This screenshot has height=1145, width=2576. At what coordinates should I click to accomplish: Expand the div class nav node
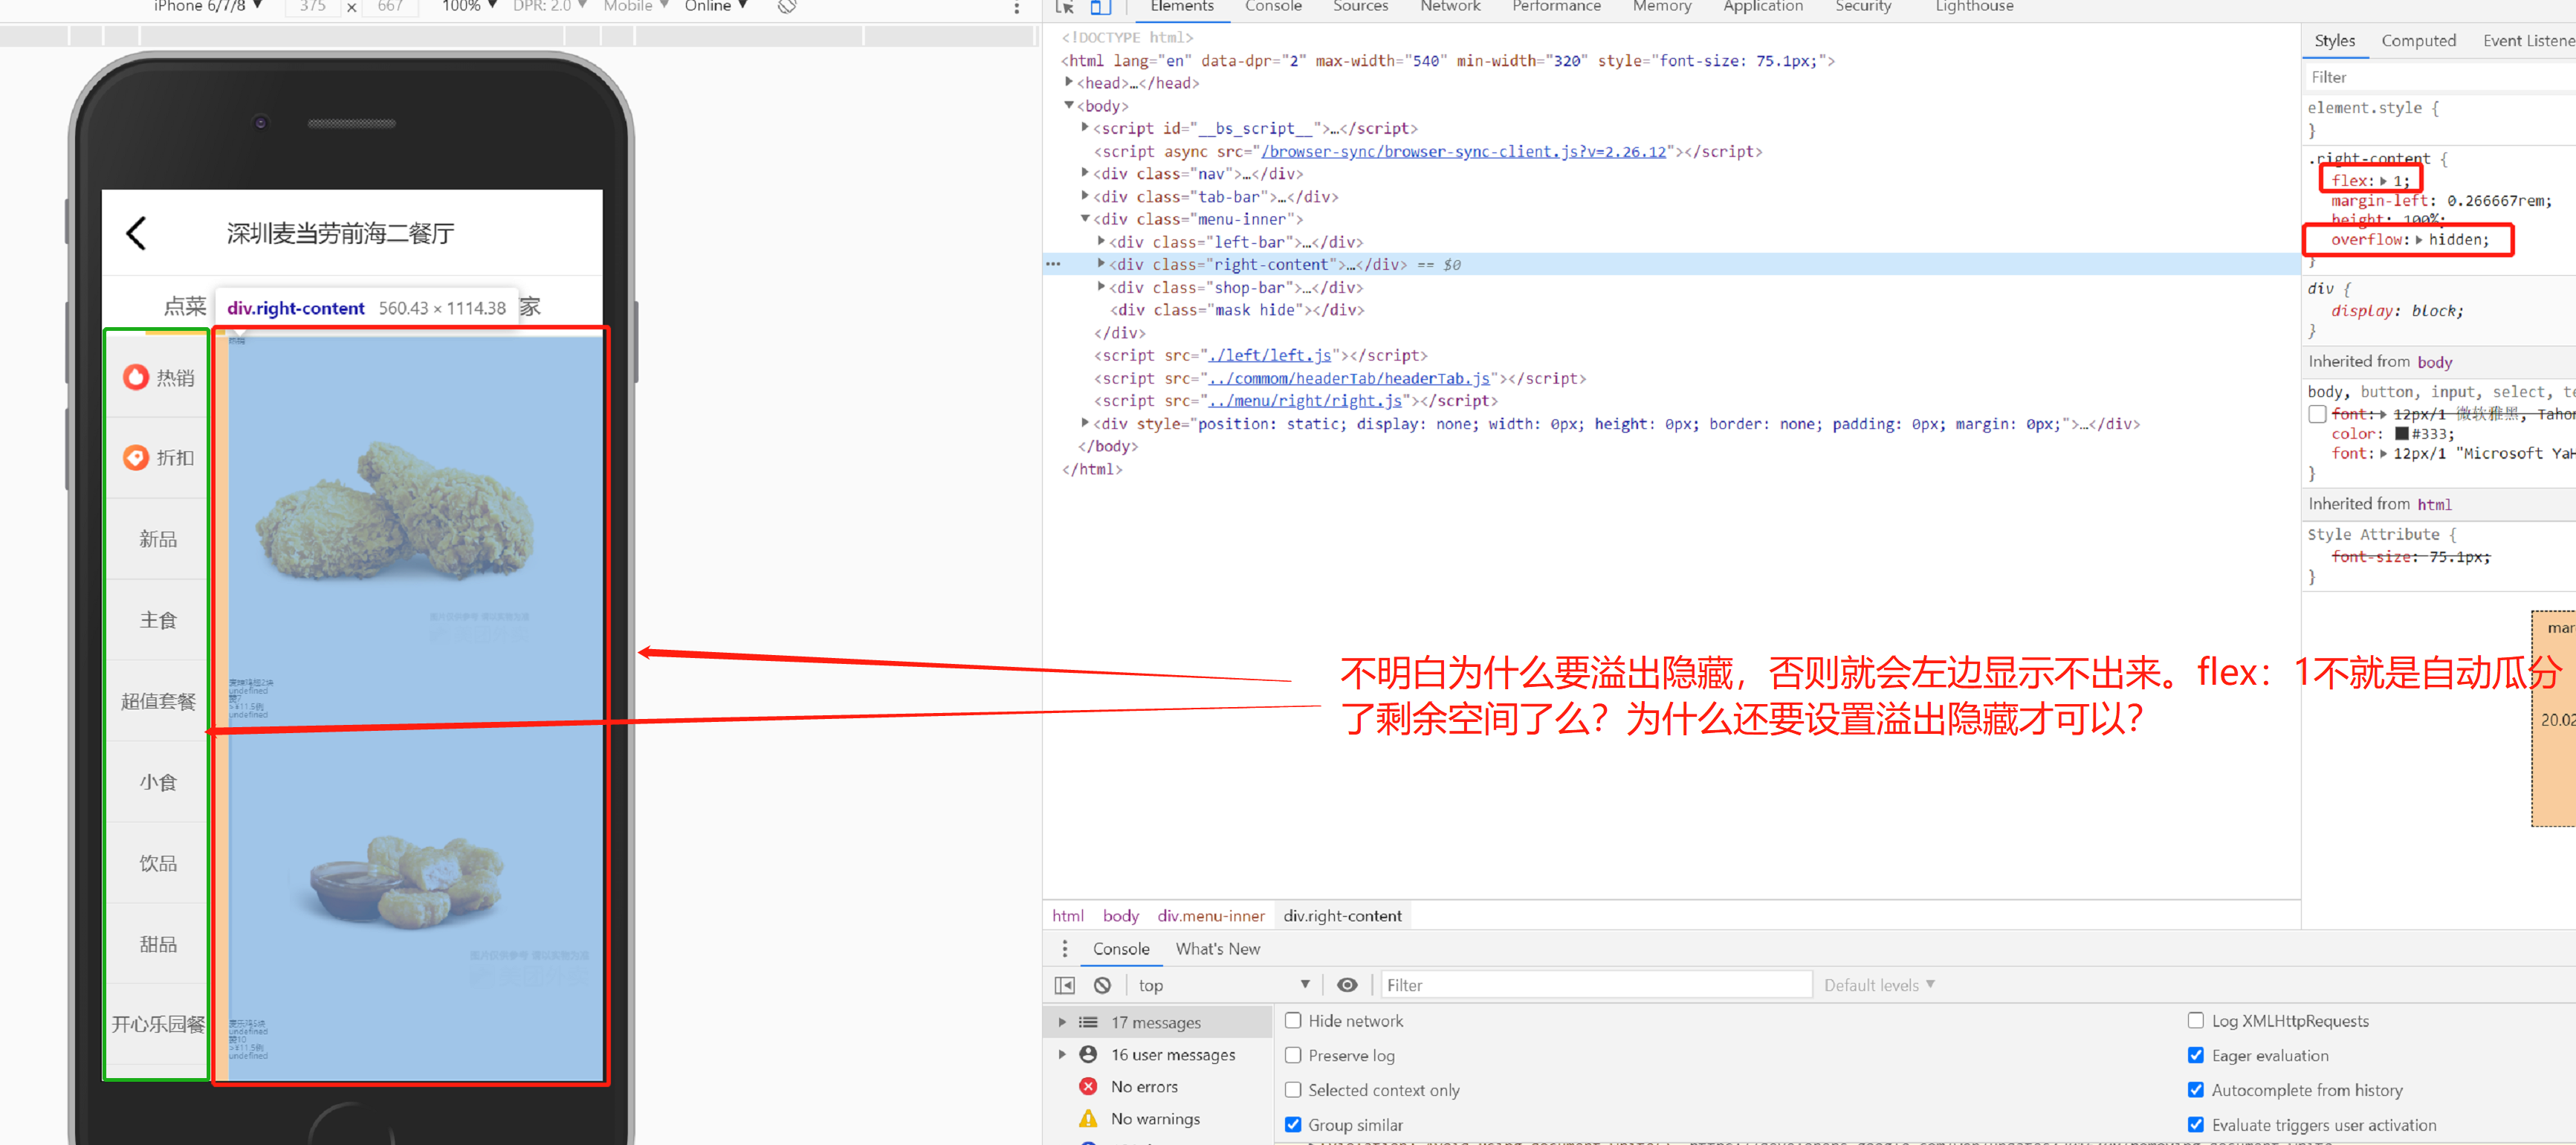coord(1085,173)
